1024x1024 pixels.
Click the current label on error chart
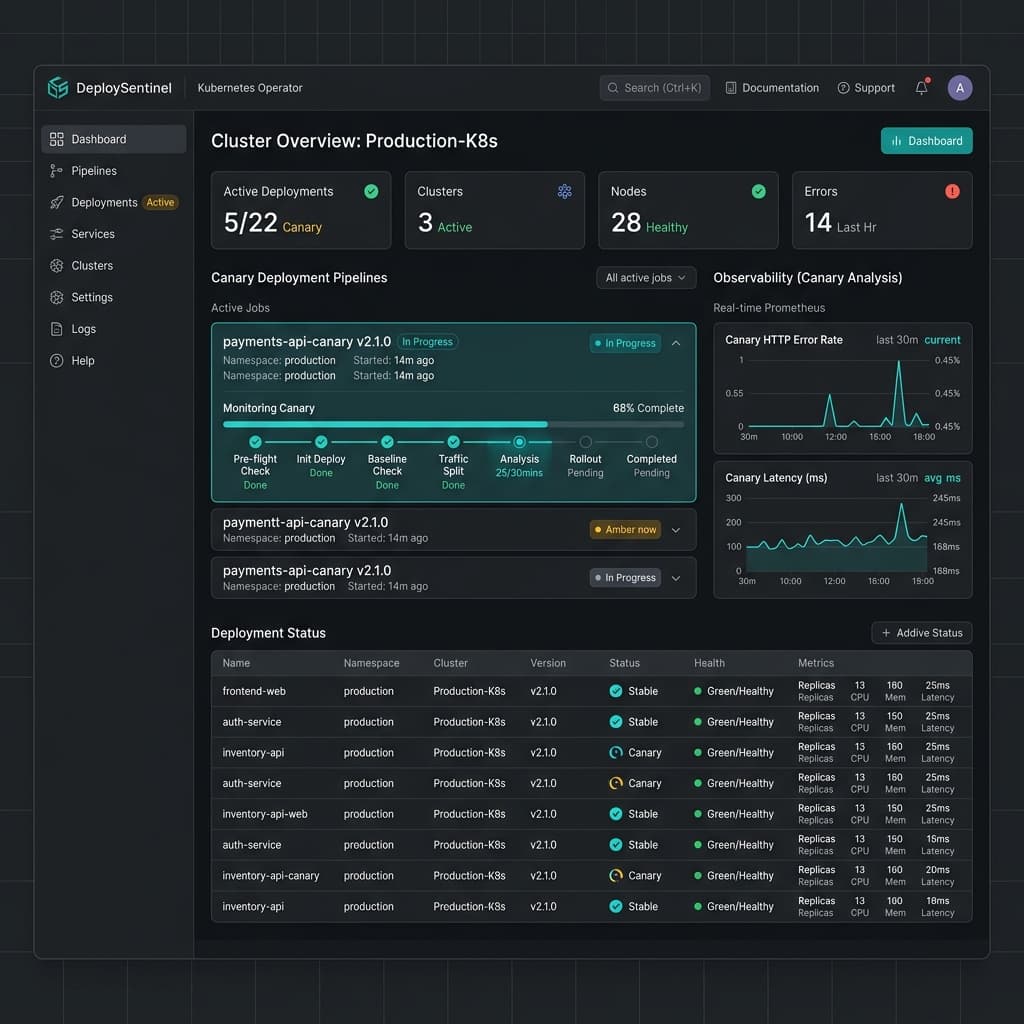(942, 340)
